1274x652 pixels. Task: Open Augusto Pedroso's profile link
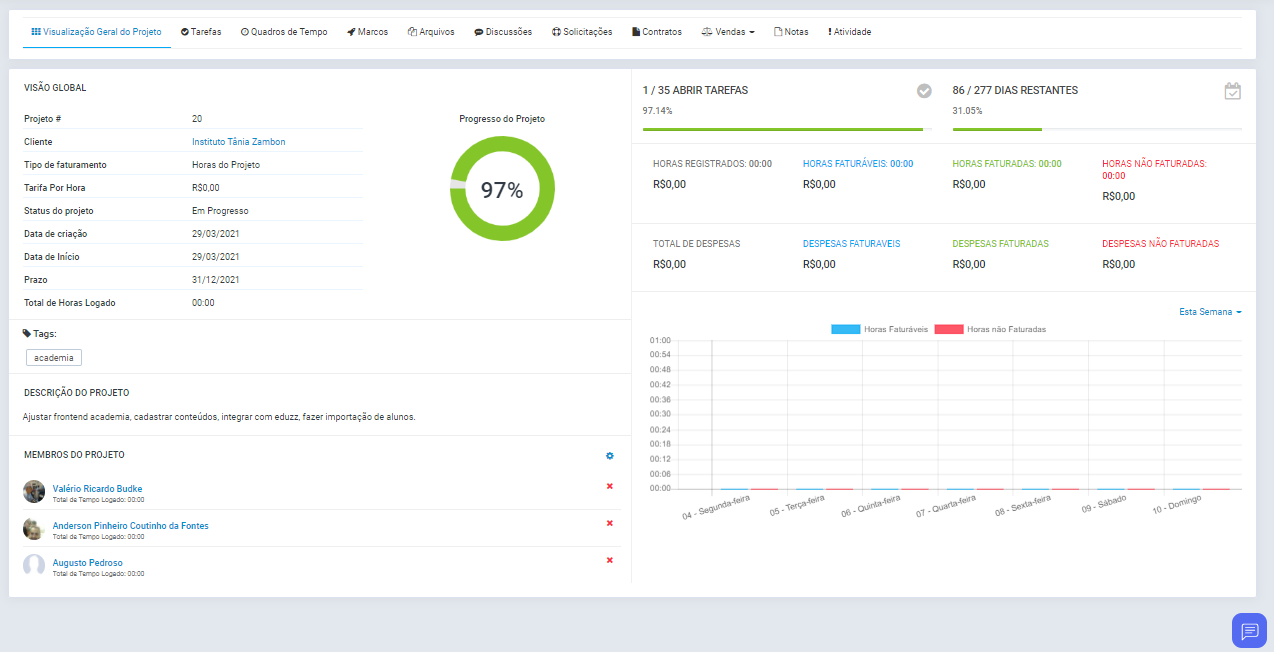tap(88, 563)
